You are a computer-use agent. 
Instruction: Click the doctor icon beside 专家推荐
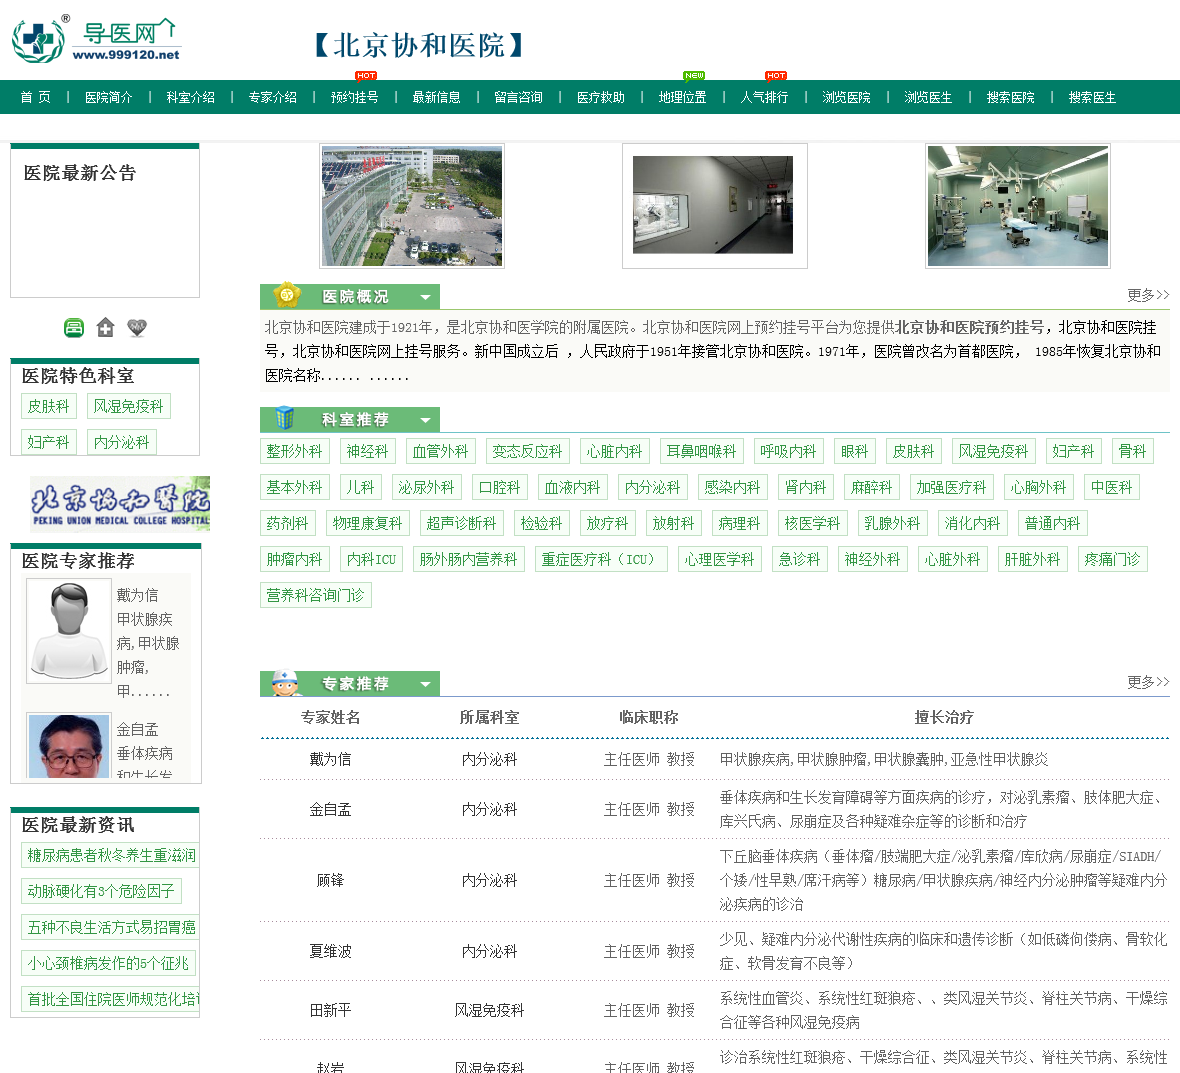coord(286,683)
